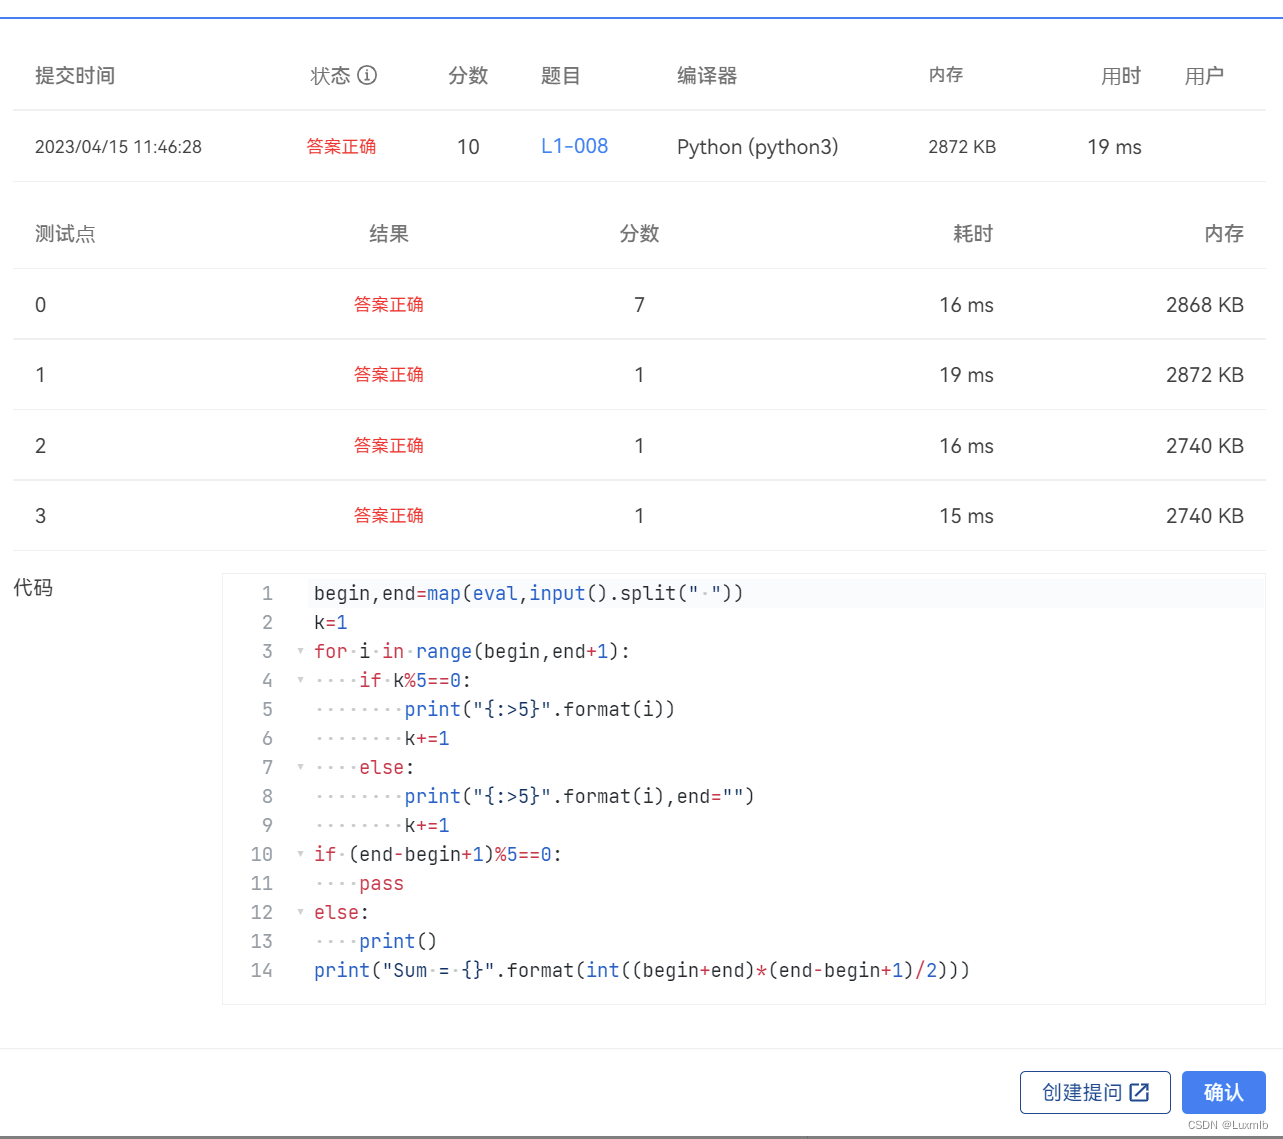Click the 确认 button
This screenshot has height=1139, width=1283.
pos(1224,1092)
